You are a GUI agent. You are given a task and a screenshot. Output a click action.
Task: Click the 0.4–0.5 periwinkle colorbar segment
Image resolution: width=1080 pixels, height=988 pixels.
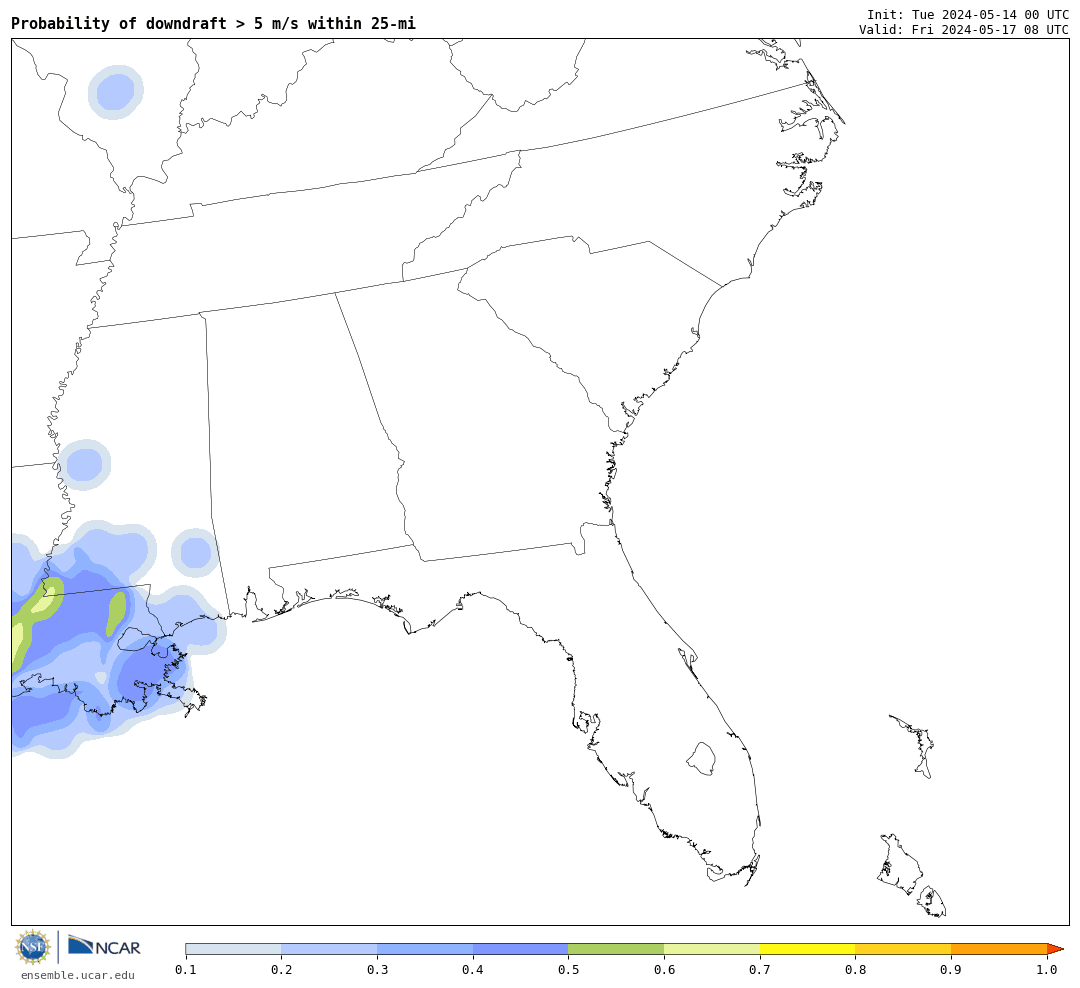coord(521,949)
